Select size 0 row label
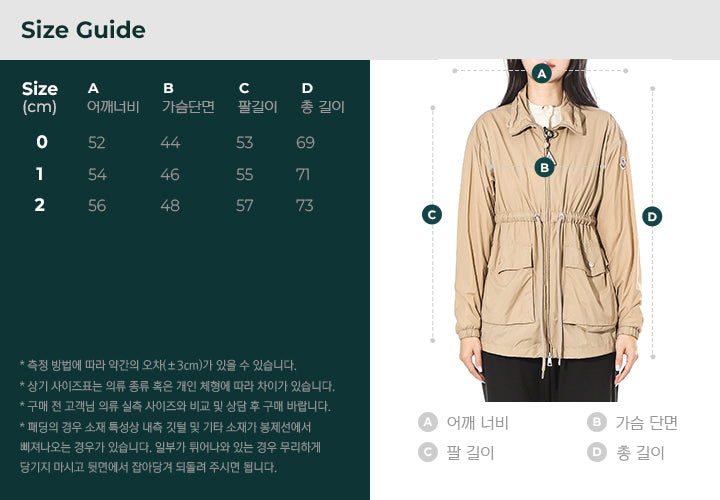The width and height of the screenshot is (720, 500). point(42,142)
